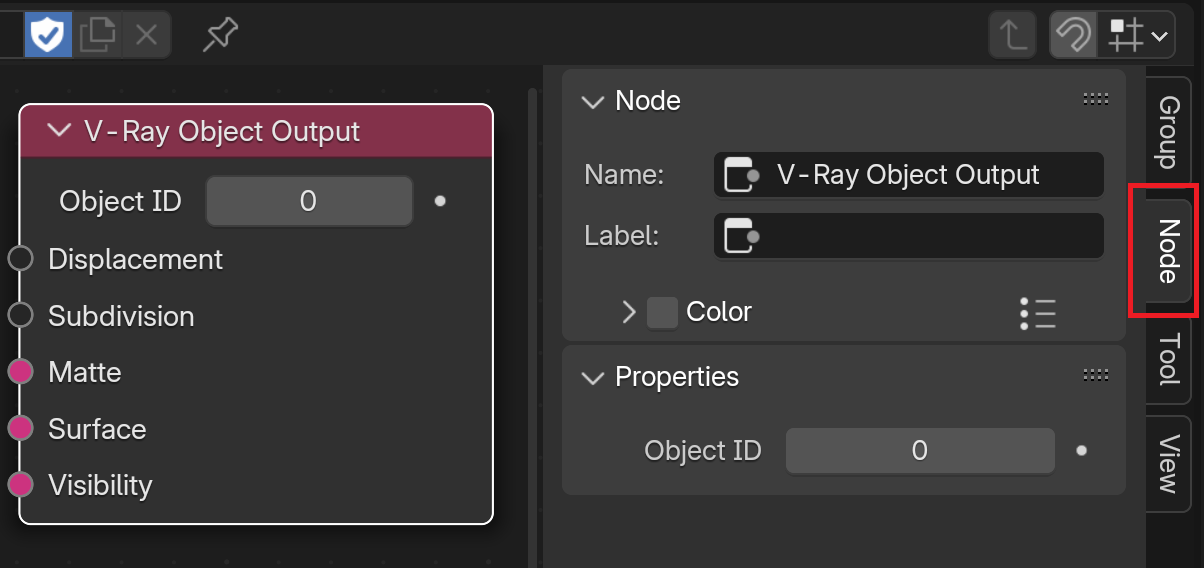
Task: Click the Subdivision input socket
Action: (21, 316)
